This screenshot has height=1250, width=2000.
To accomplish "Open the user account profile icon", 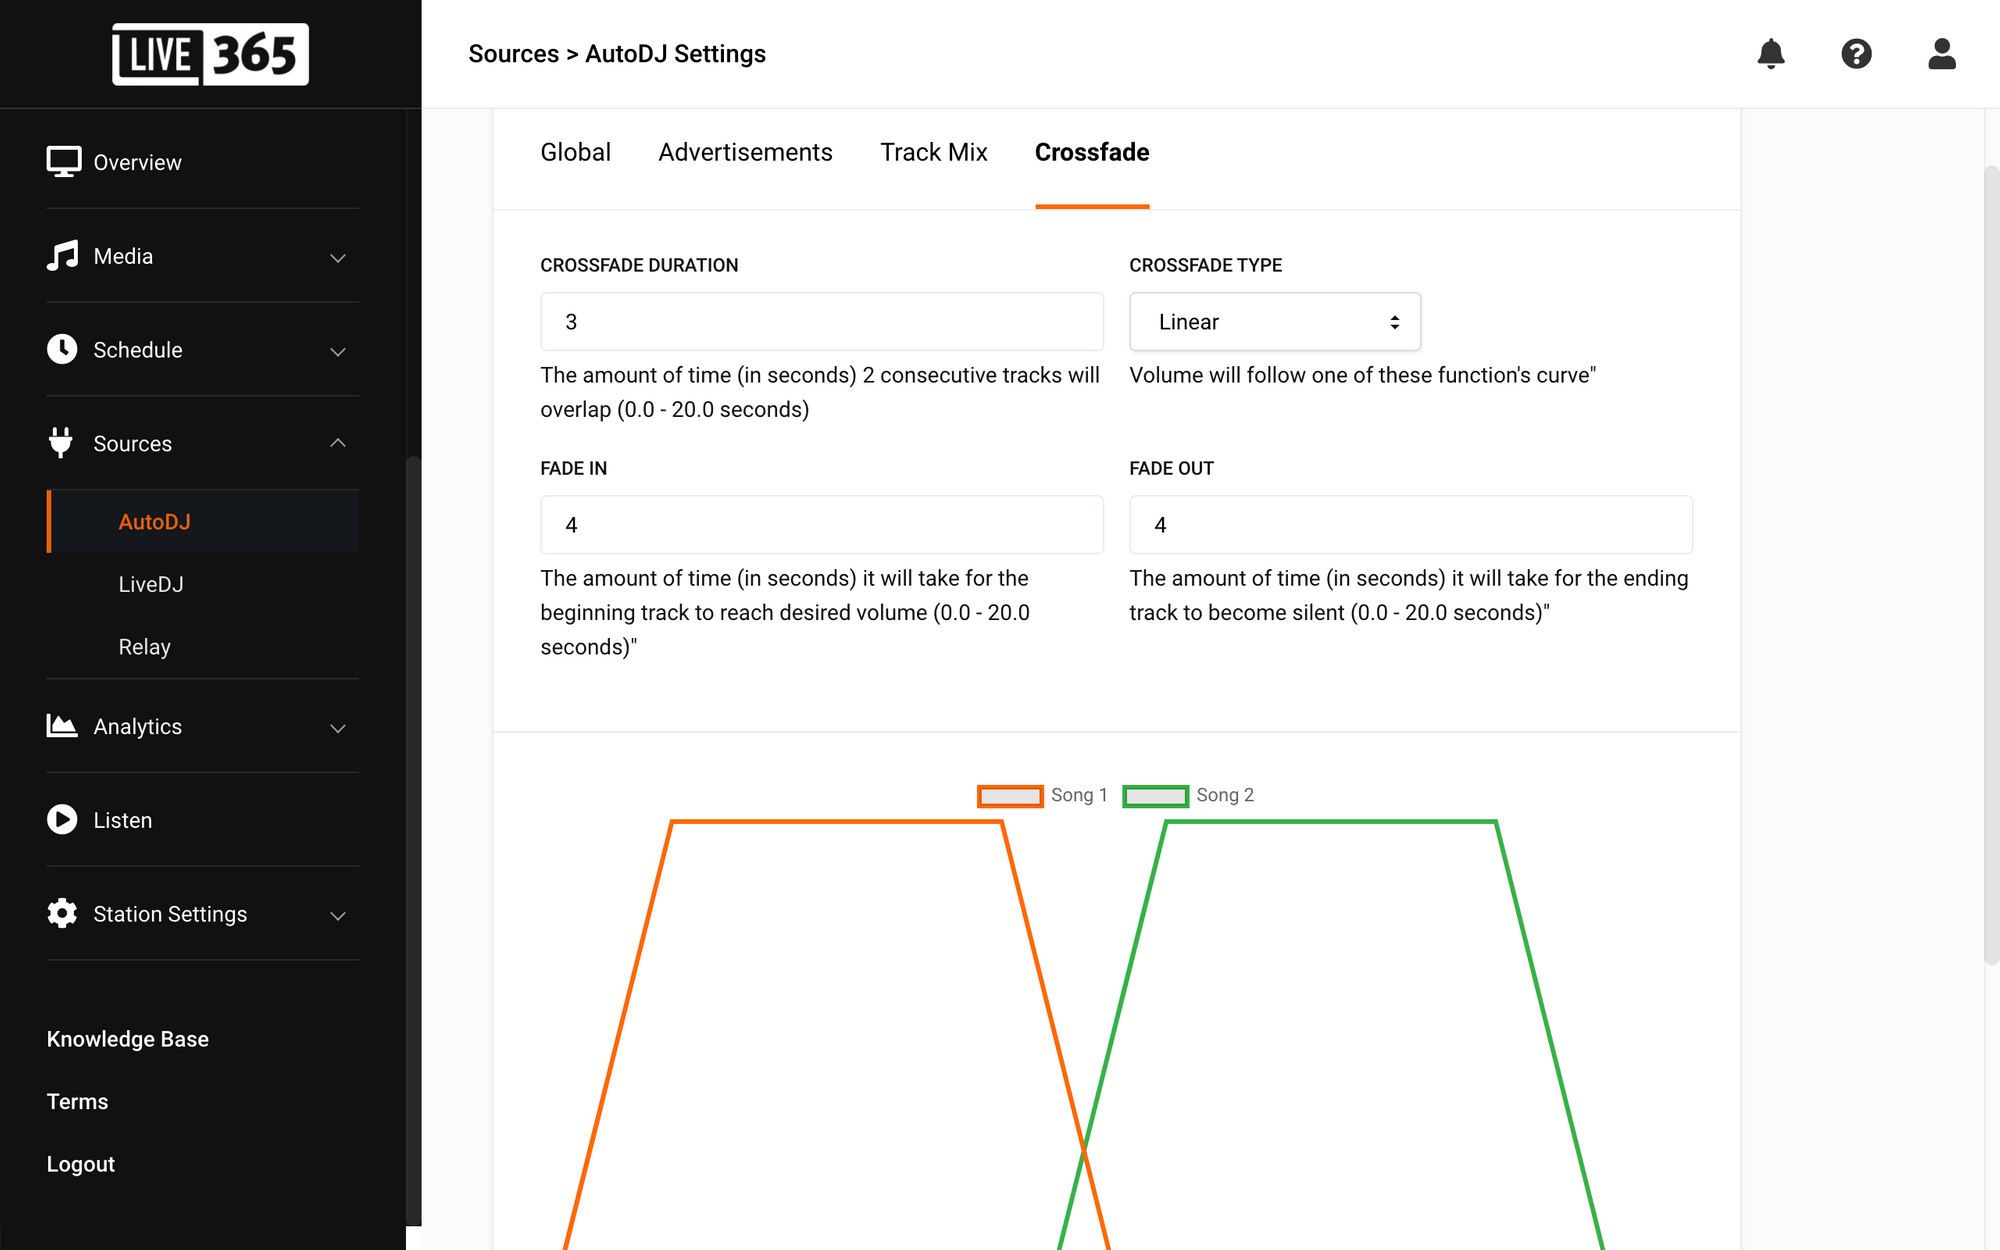I will [x=1942, y=54].
